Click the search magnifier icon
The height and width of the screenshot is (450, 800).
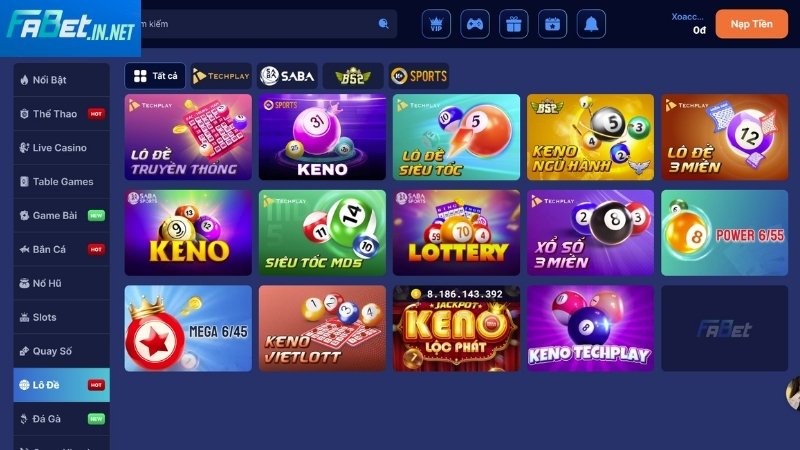(383, 23)
